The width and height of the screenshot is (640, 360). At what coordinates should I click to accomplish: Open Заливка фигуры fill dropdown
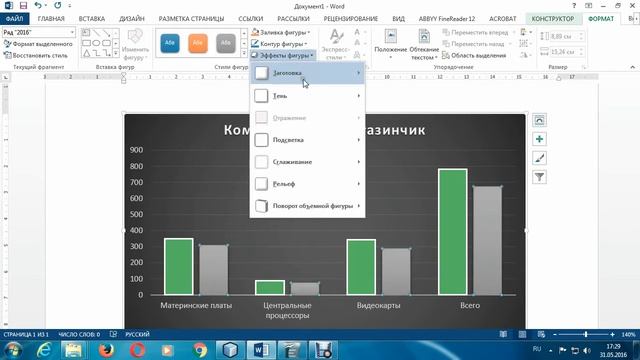(x=281, y=32)
